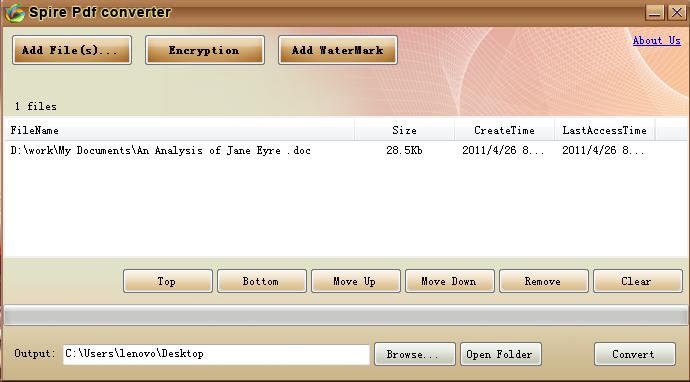Click the 1 files count label

click(x=36, y=107)
